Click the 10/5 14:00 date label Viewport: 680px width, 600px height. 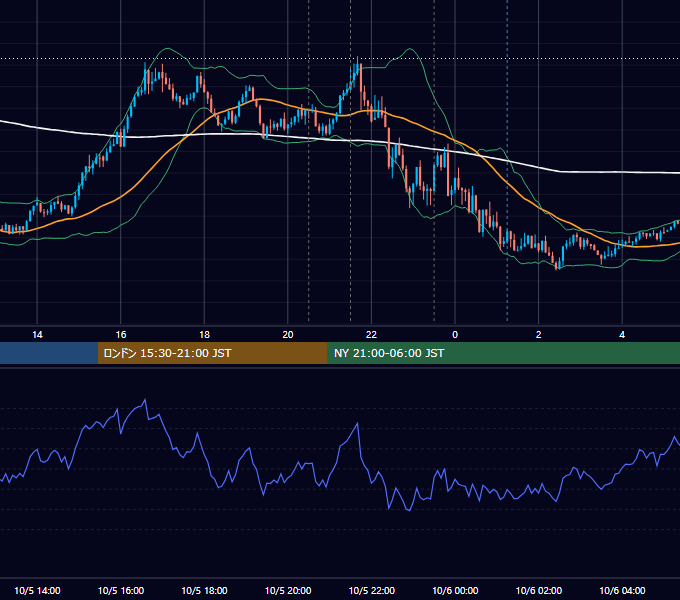click(37, 590)
